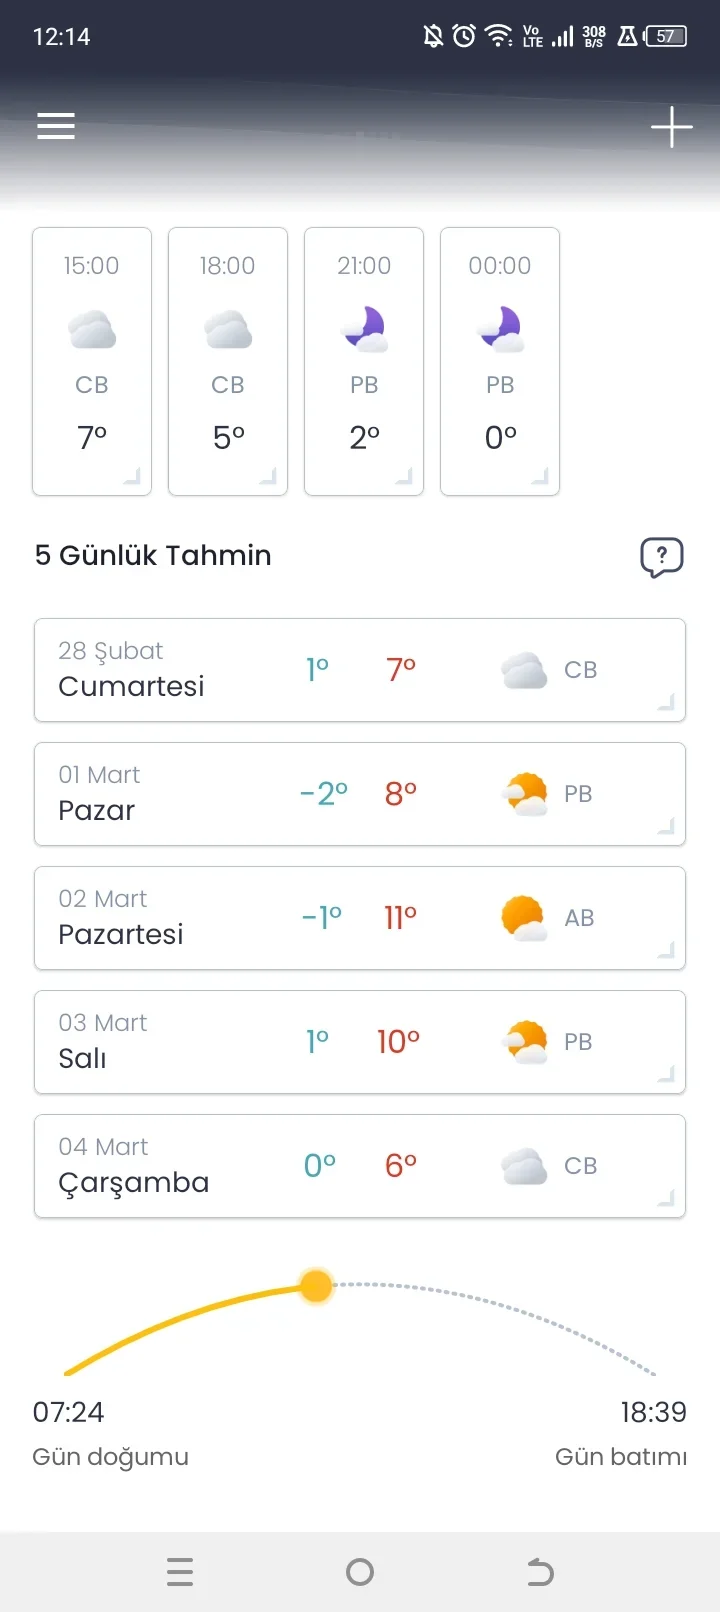Open the hamburger menu
720x1612 pixels.
tap(56, 126)
